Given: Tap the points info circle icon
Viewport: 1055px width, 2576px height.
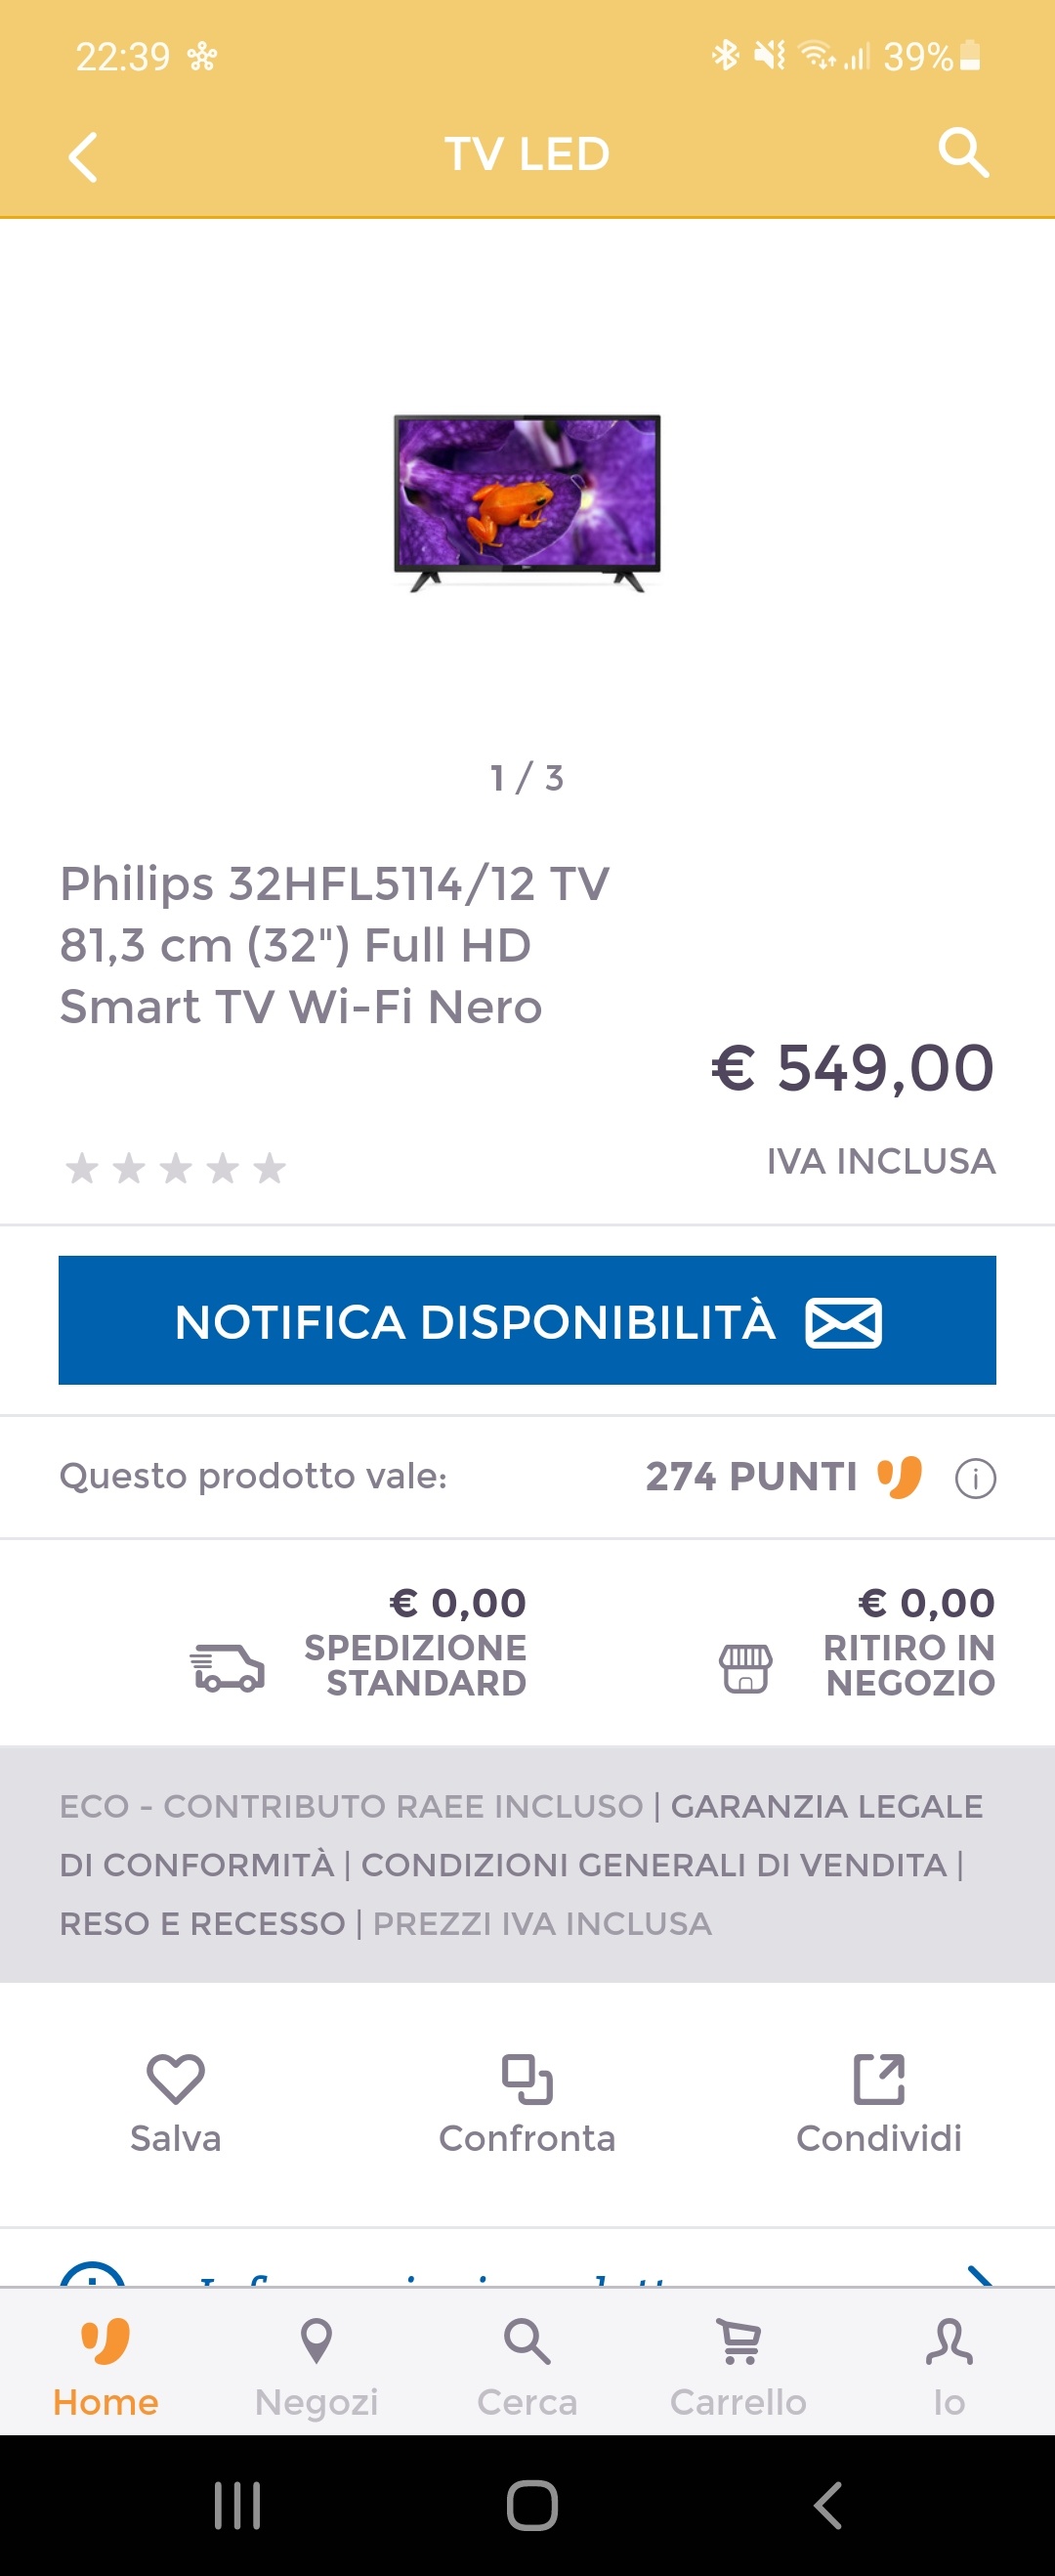Looking at the screenshot, I should (975, 1478).
